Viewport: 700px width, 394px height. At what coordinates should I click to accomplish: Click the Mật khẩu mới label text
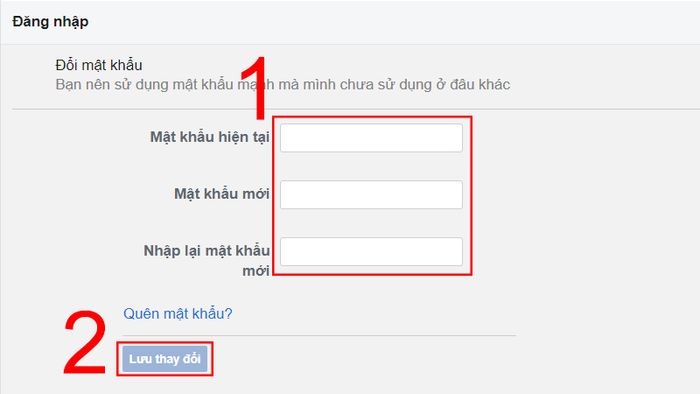tap(222, 194)
